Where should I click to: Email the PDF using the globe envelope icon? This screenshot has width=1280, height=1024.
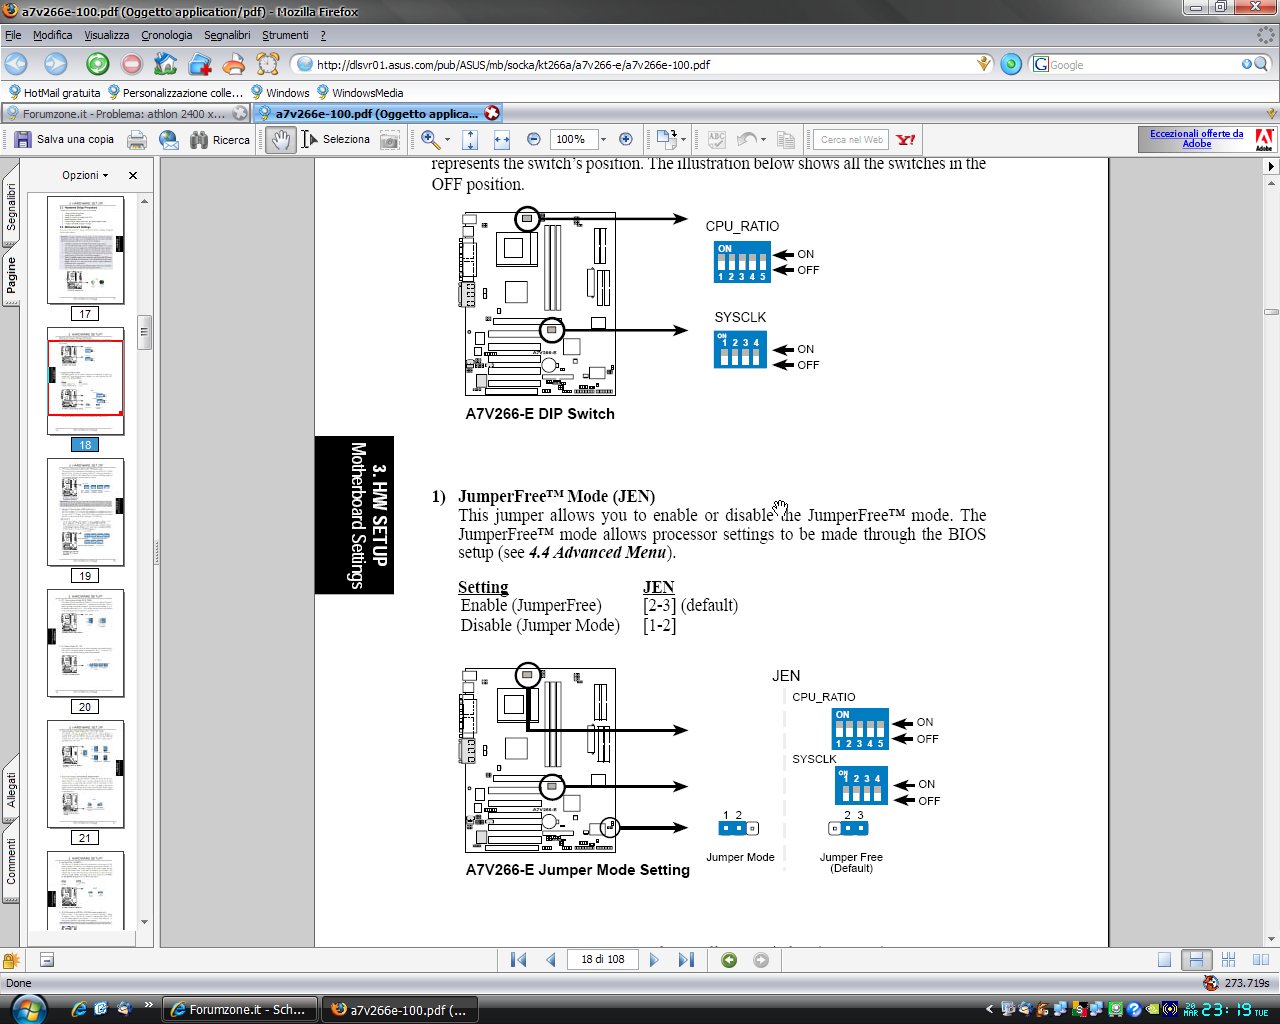[169, 140]
